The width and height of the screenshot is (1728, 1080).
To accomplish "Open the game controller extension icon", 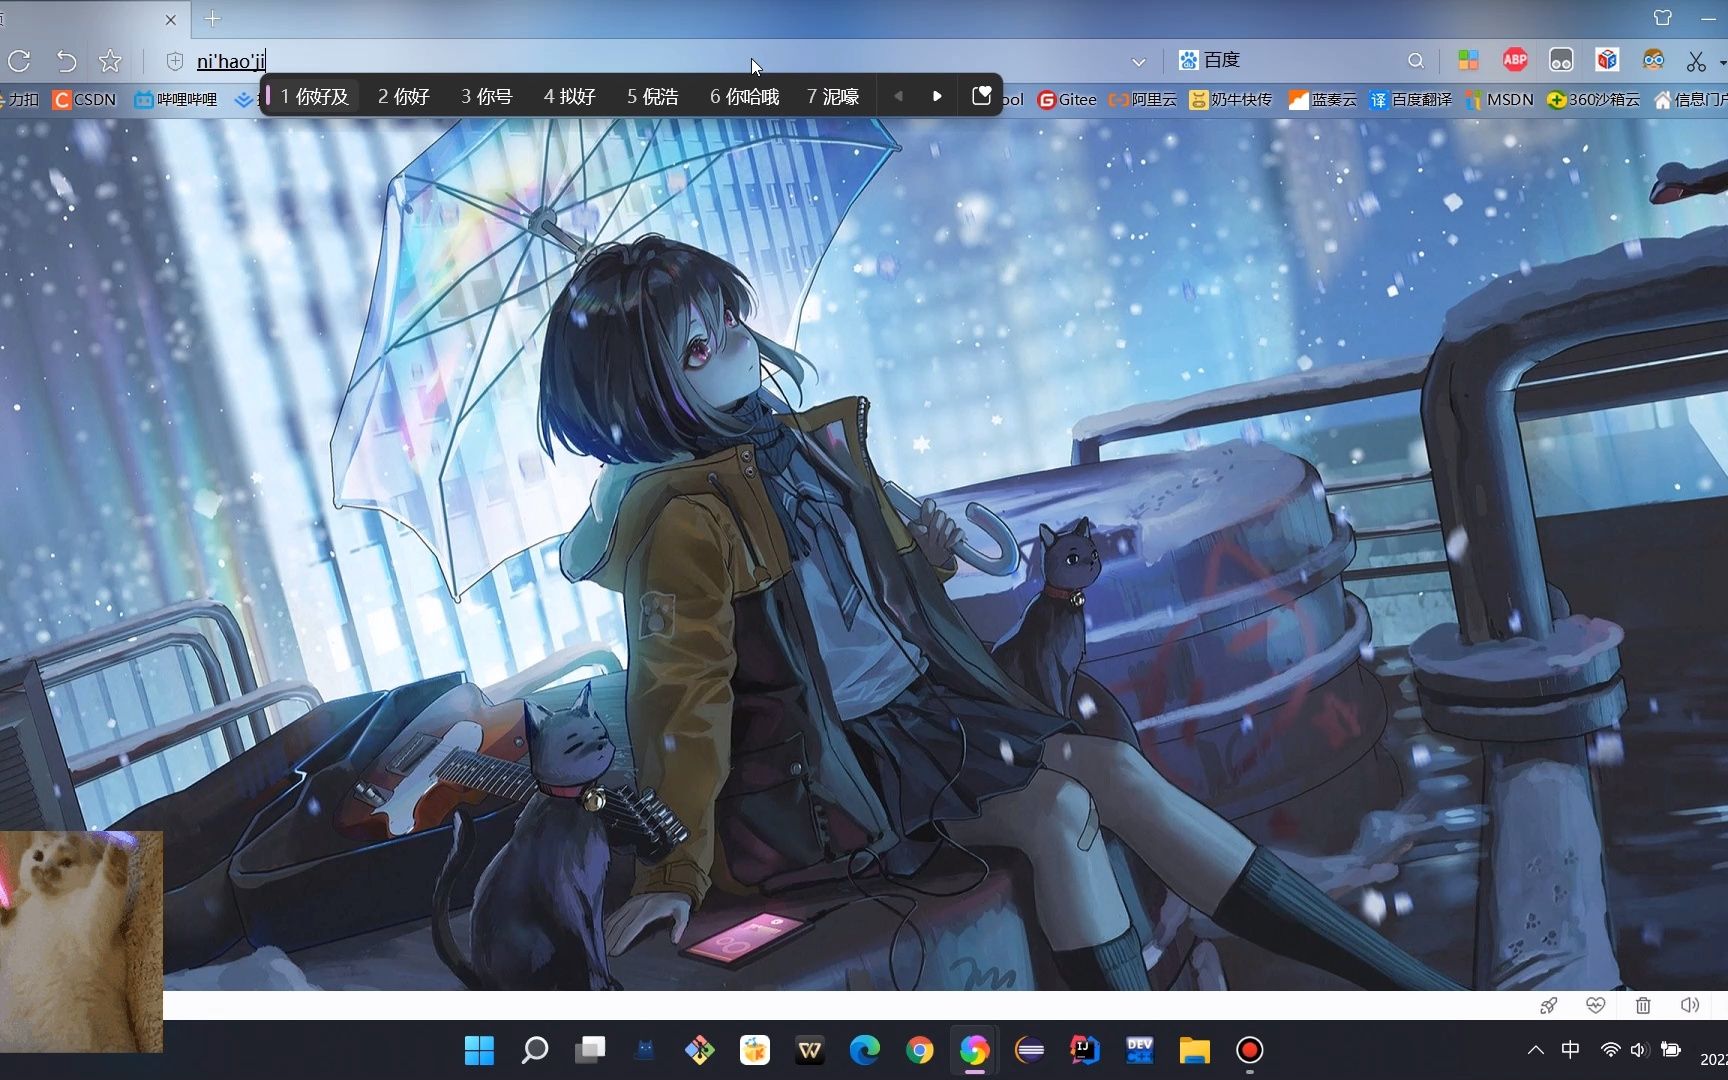I will point(1561,61).
